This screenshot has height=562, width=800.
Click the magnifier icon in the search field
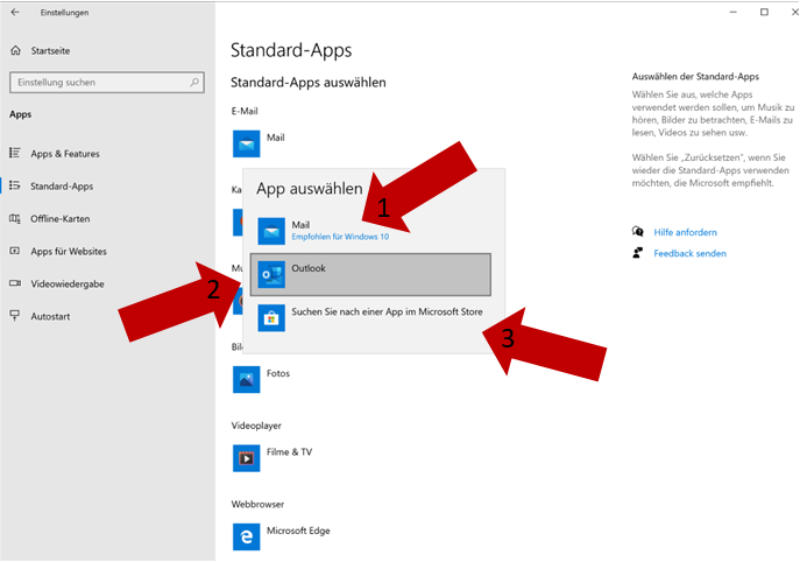[194, 82]
